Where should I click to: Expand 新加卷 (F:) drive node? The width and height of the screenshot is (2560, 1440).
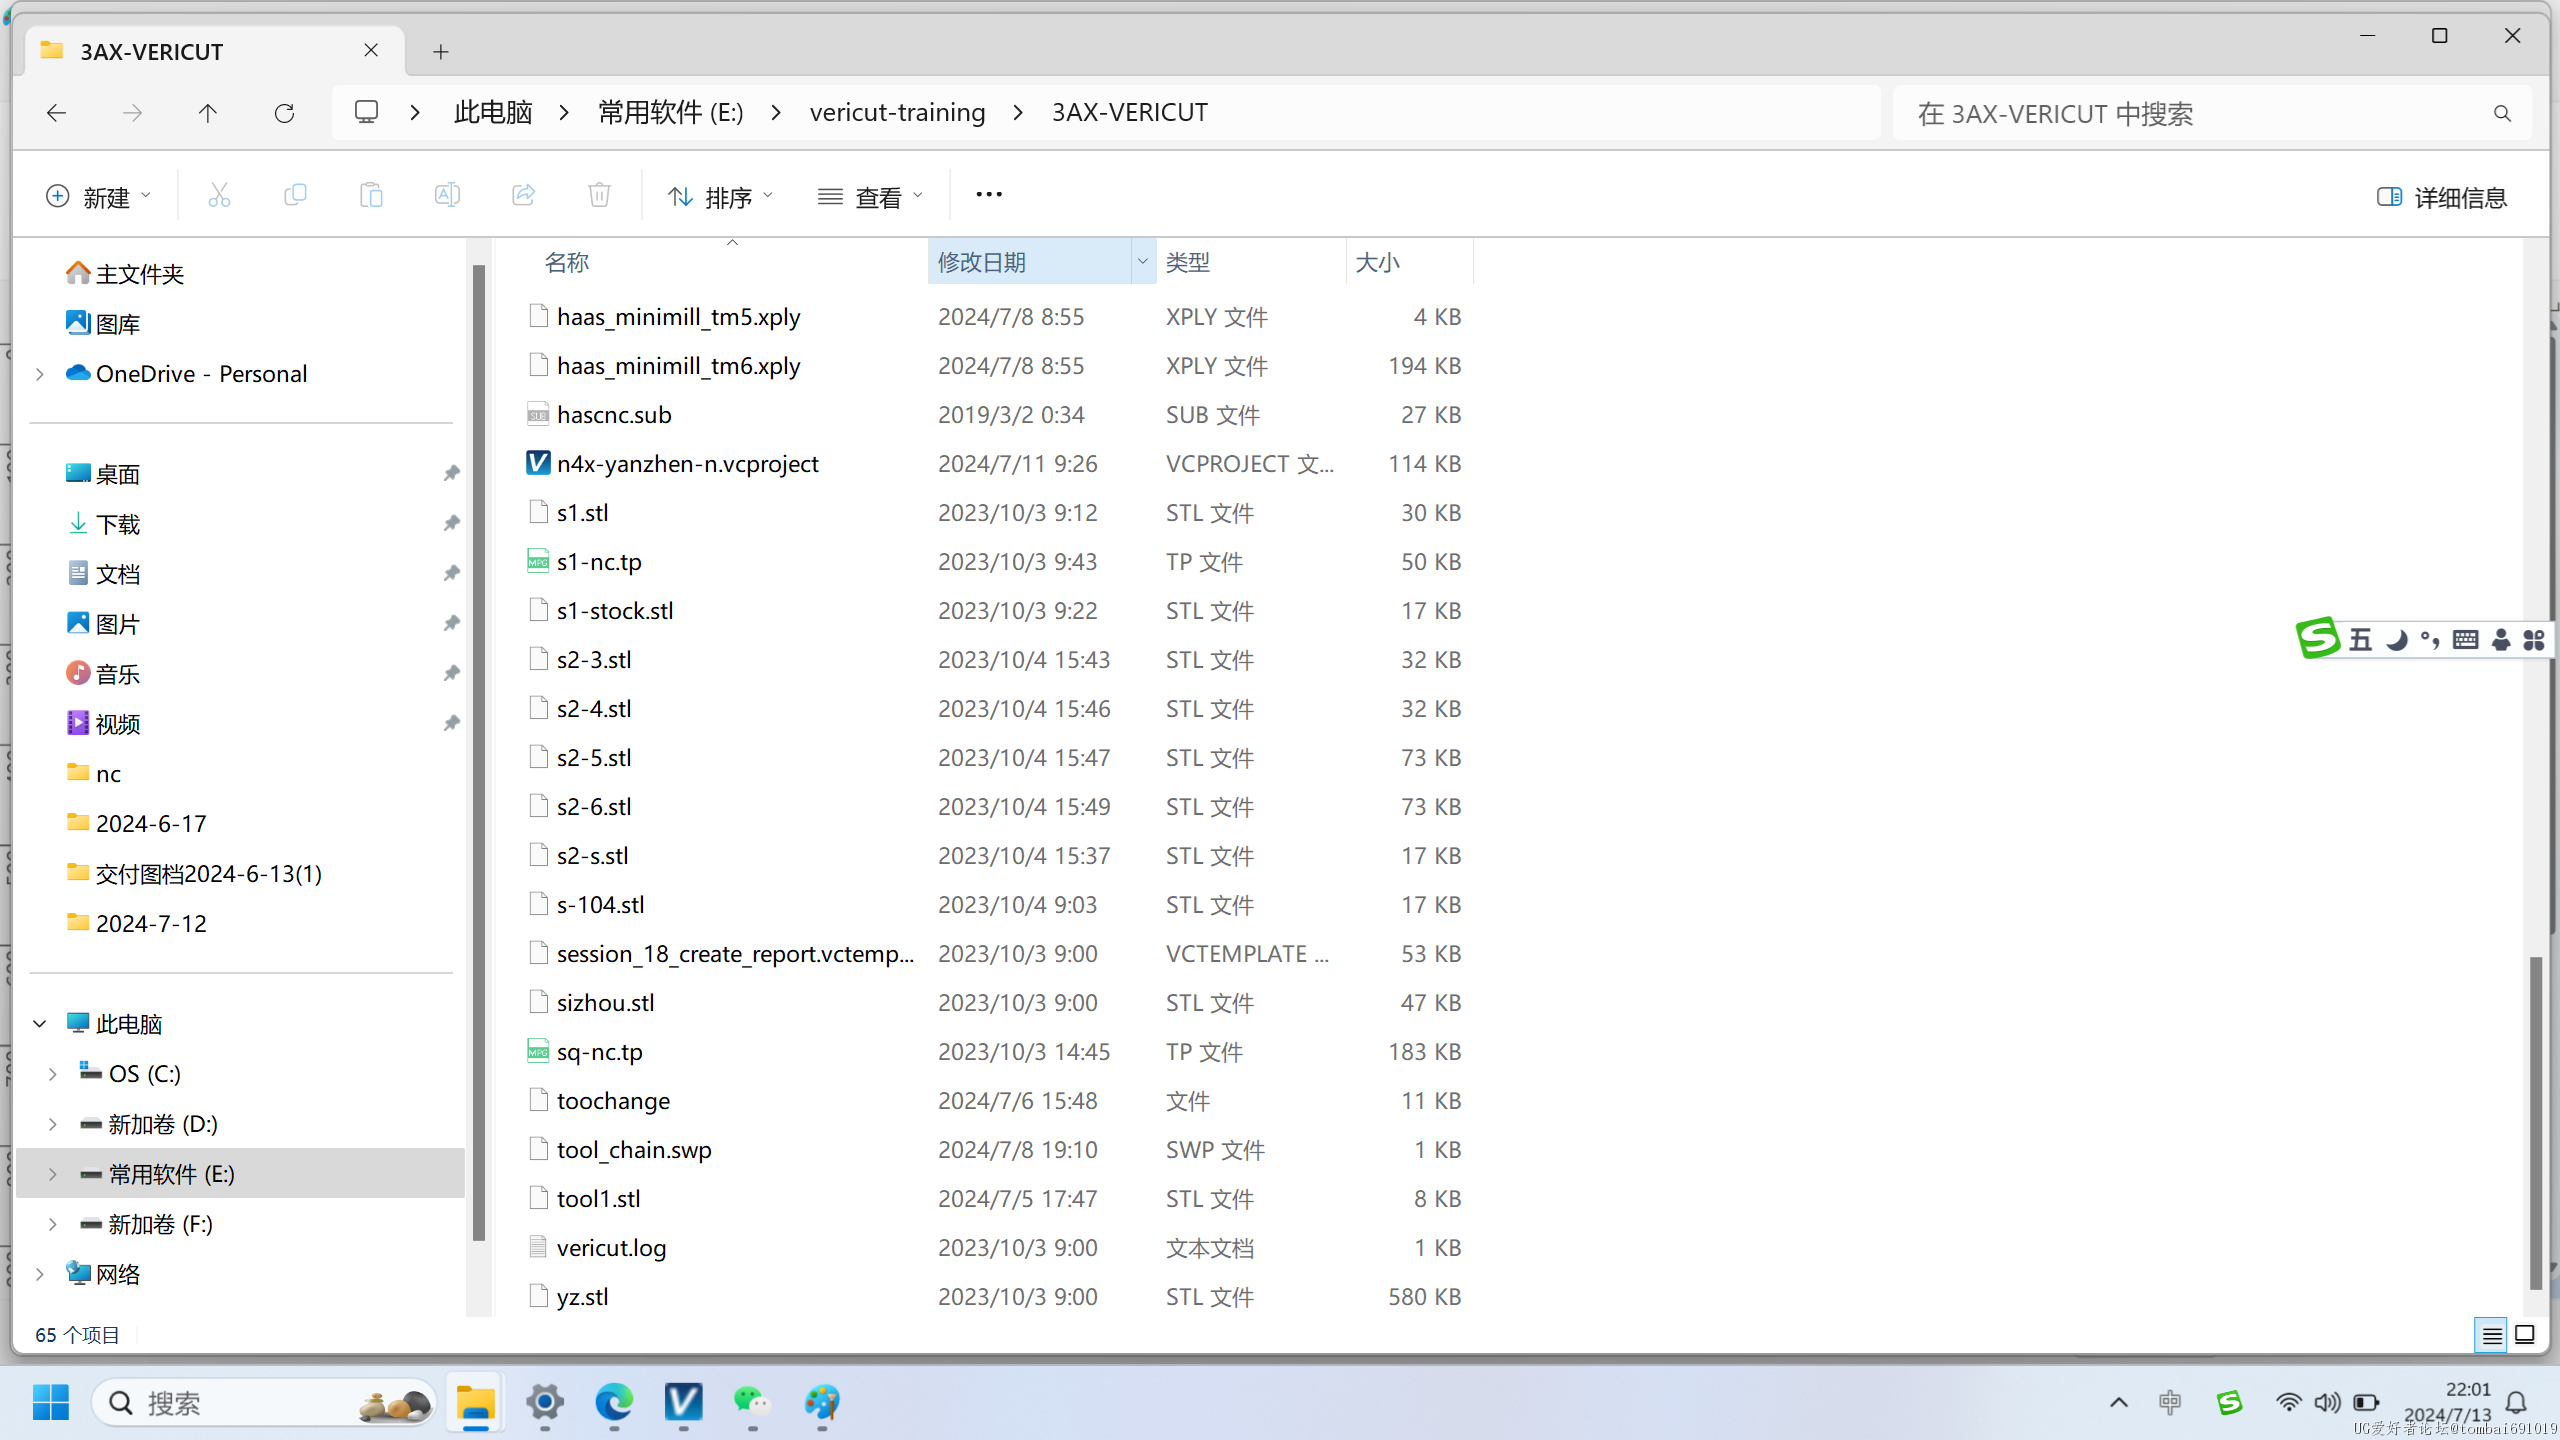click(x=53, y=1224)
